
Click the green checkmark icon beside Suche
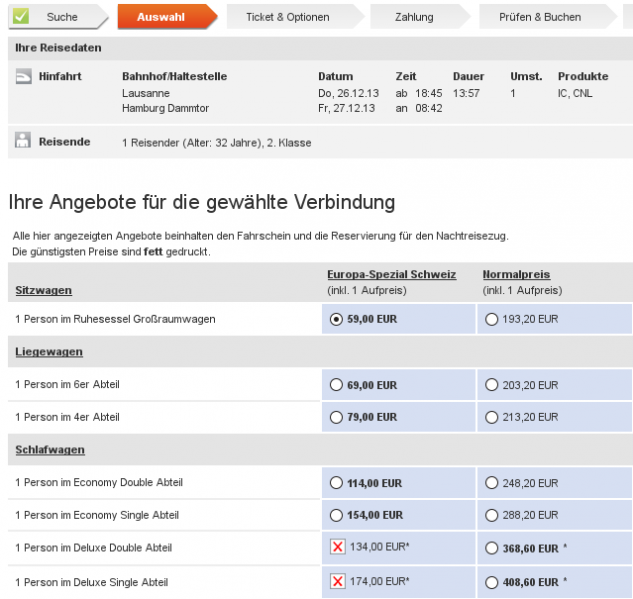pyautogui.click(x=21, y=16)
